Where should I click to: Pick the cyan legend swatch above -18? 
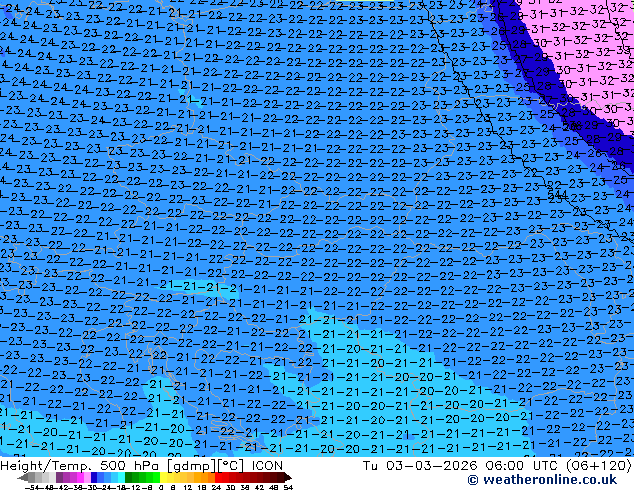coord(121,477)
